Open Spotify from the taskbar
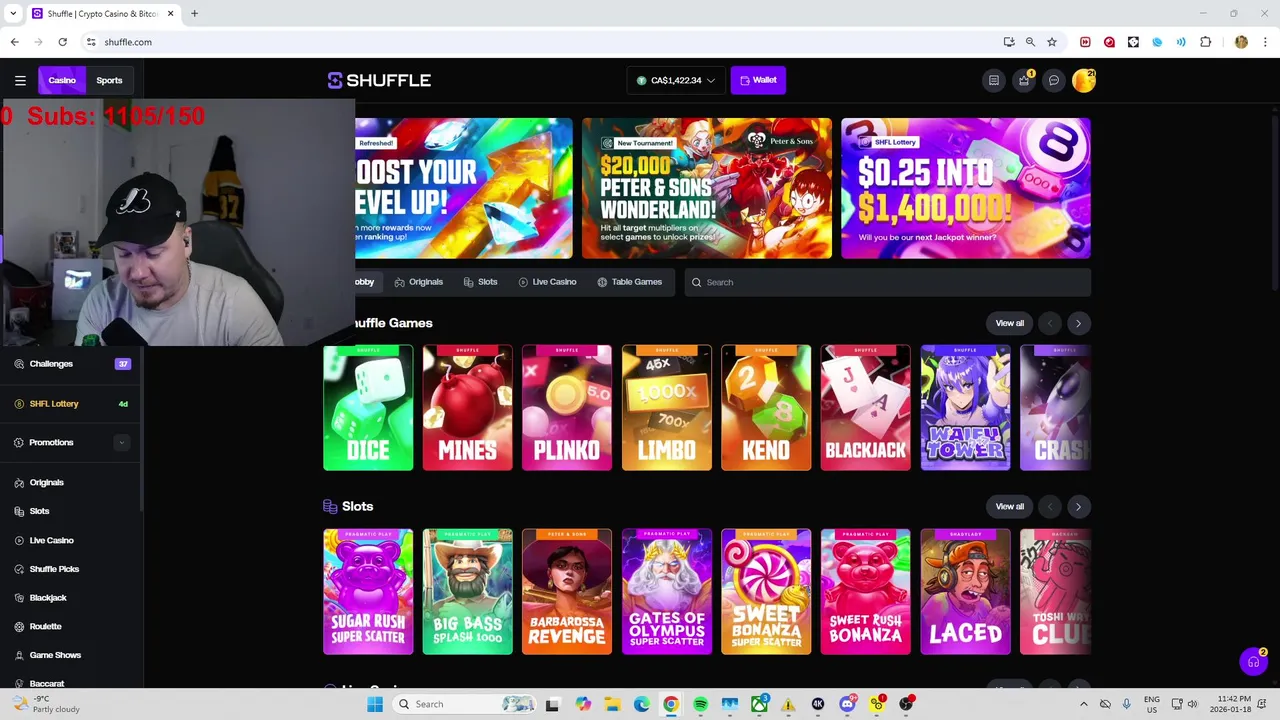The image size is (1280, 720). [700, 704]
